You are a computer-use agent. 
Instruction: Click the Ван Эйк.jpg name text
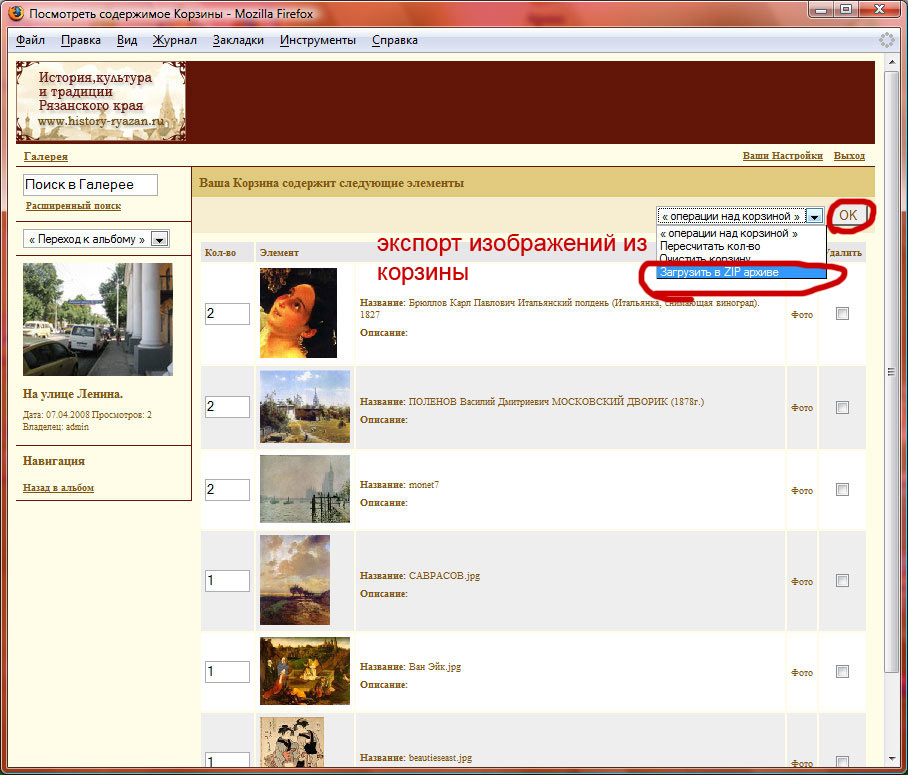(x=435, y=667)
